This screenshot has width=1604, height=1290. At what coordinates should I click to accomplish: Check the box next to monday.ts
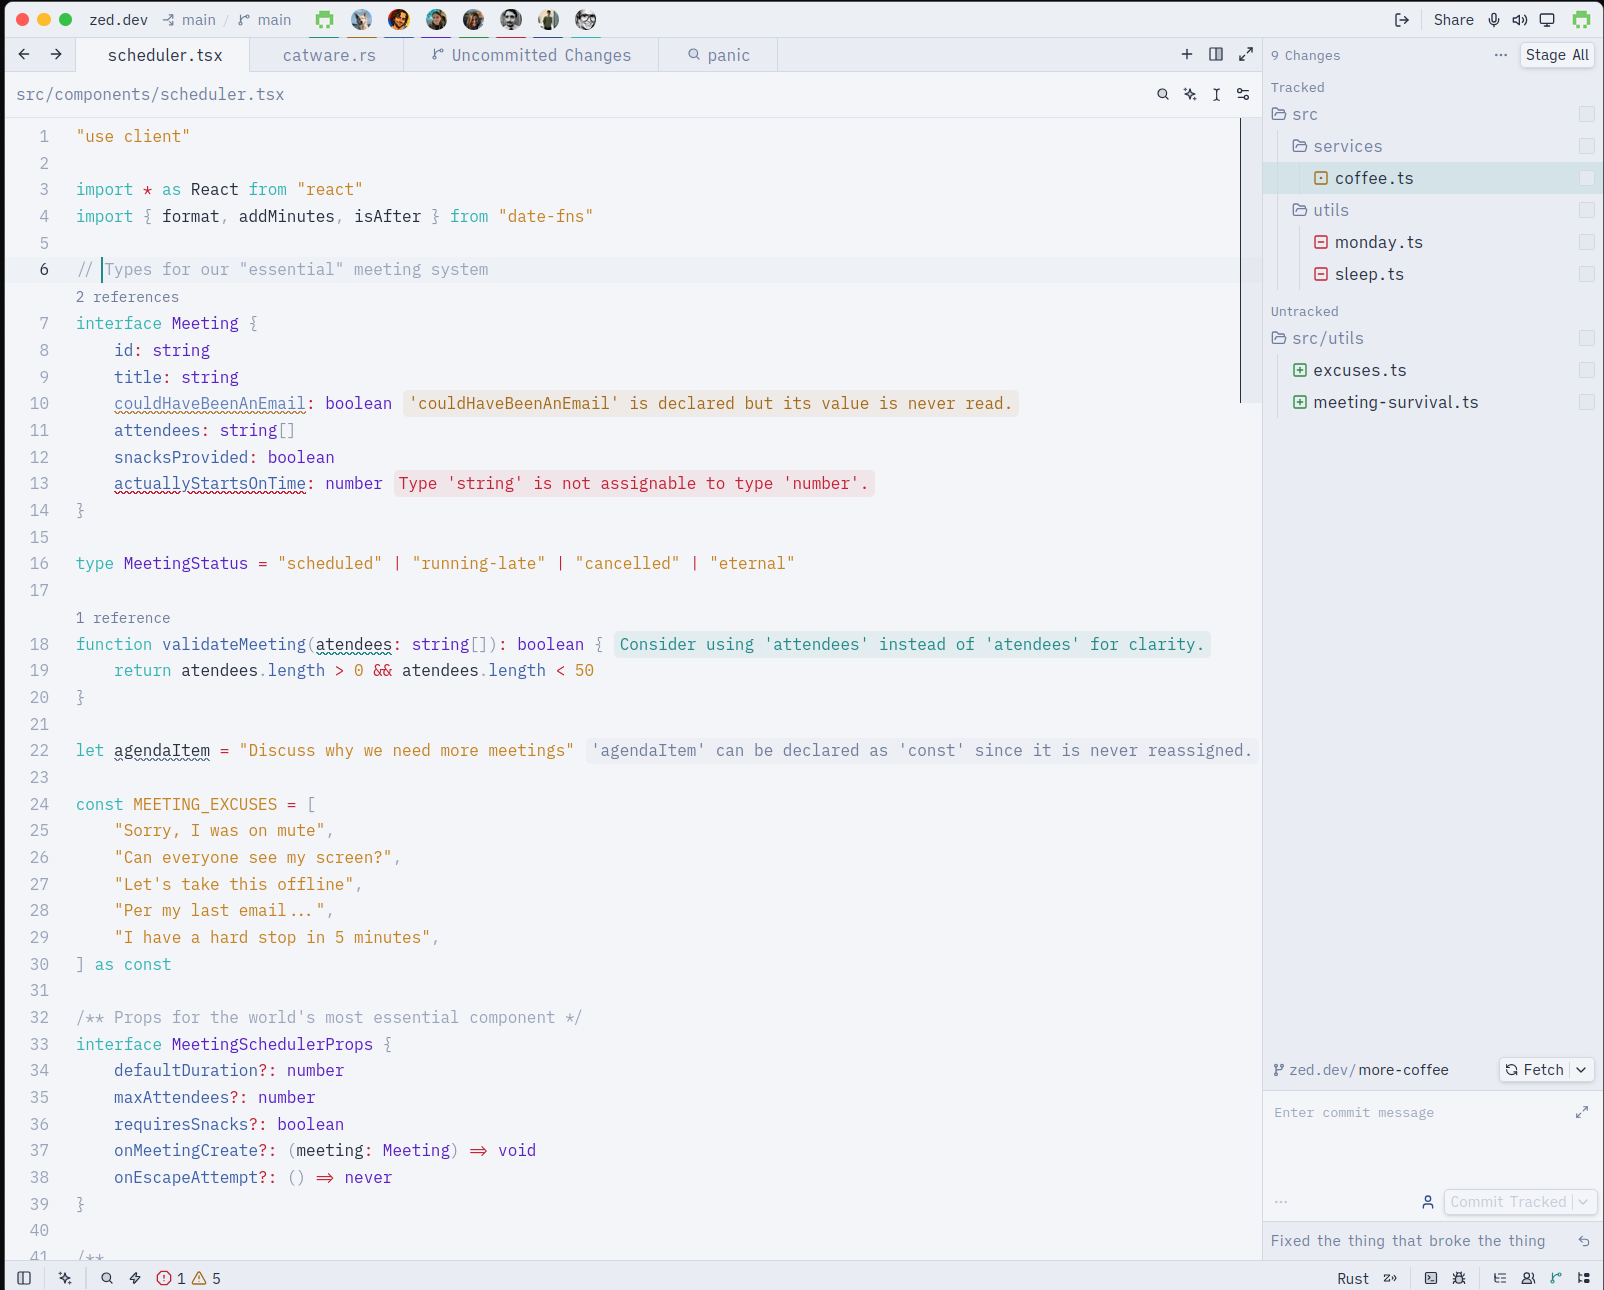1586,242
